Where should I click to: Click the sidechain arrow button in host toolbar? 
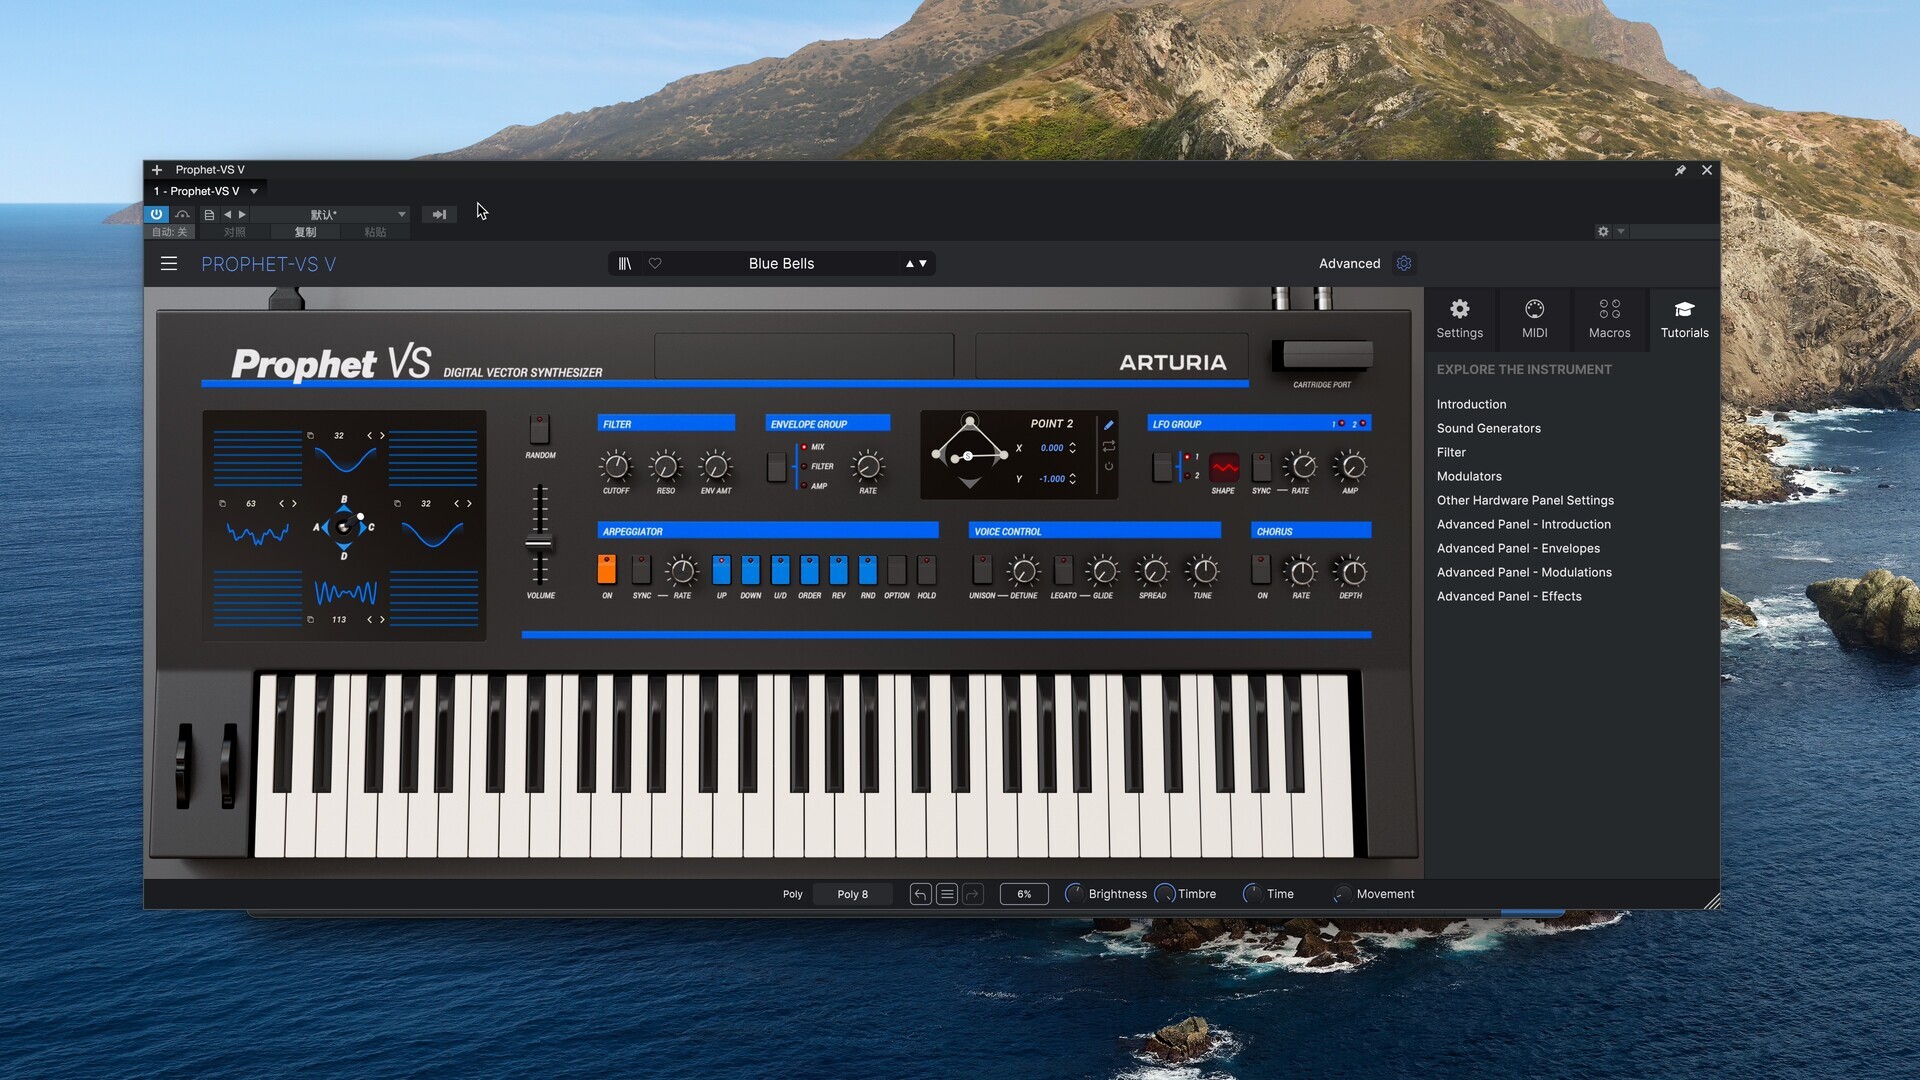439,214
